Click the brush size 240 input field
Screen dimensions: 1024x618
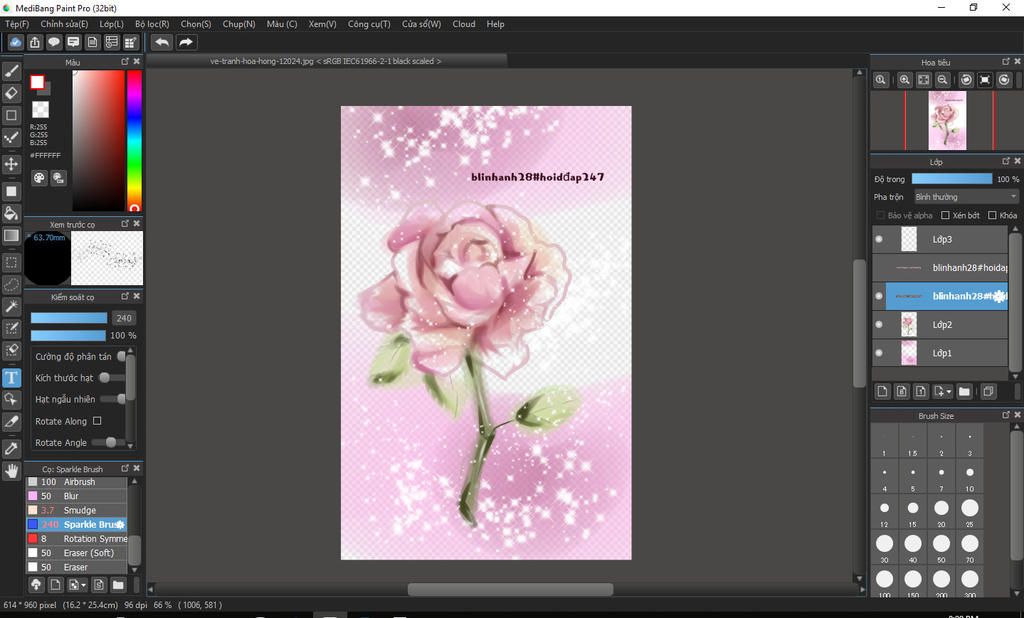tap(124, 318)
